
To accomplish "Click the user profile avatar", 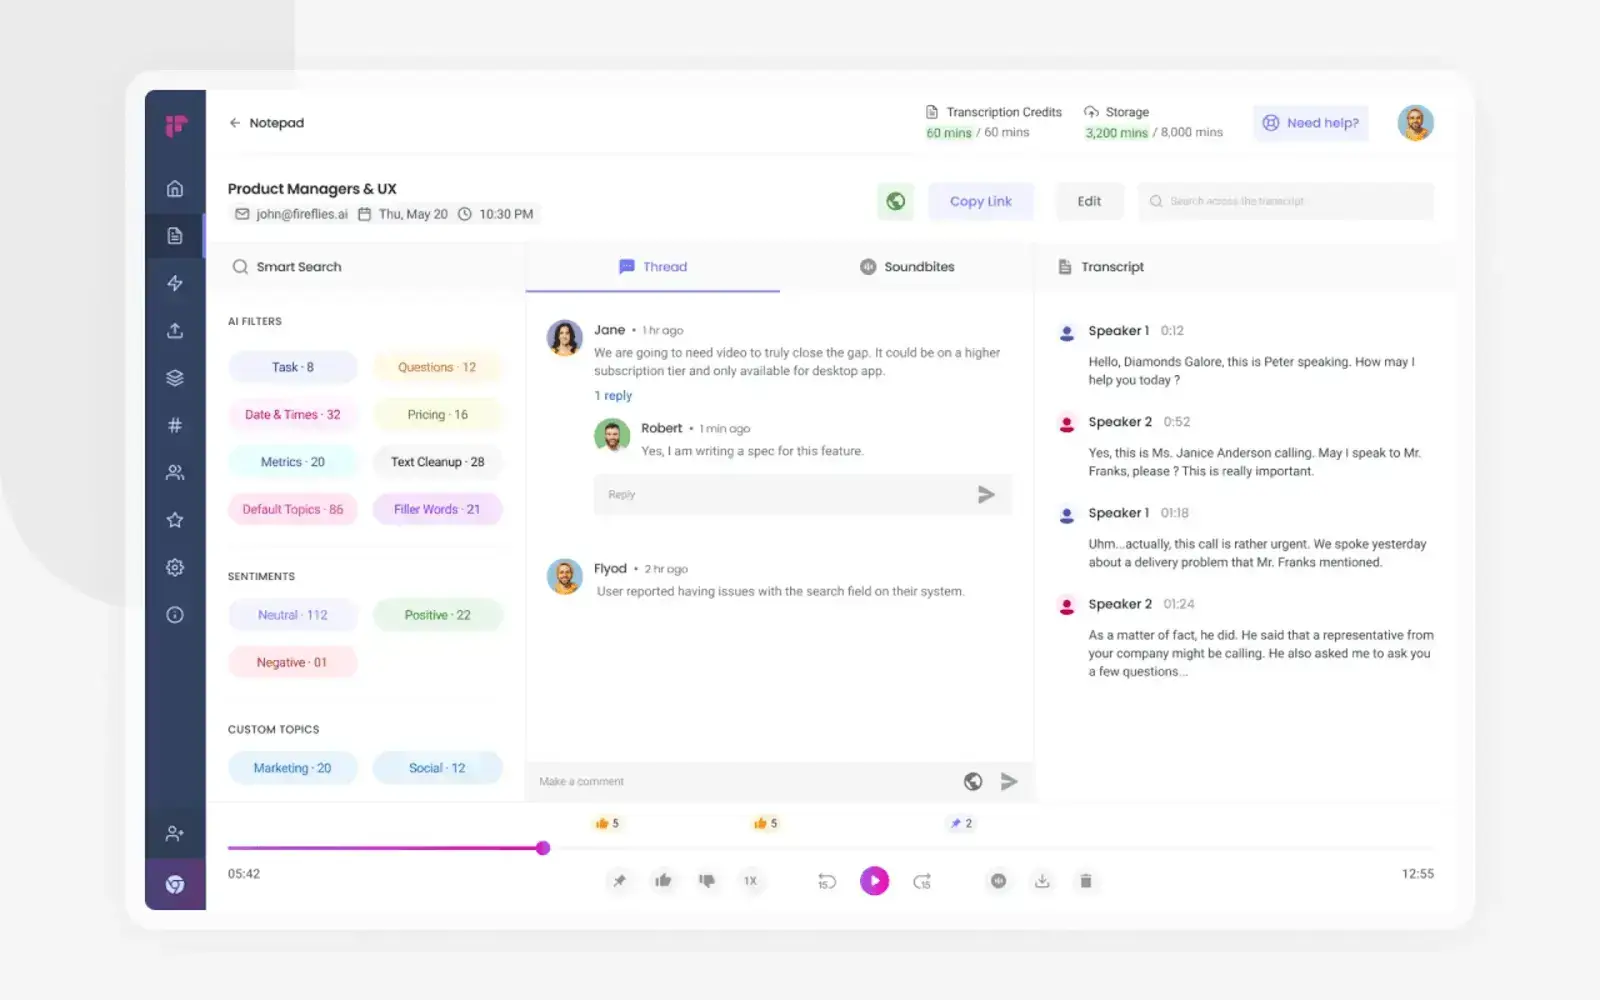I will (1415, 123).
